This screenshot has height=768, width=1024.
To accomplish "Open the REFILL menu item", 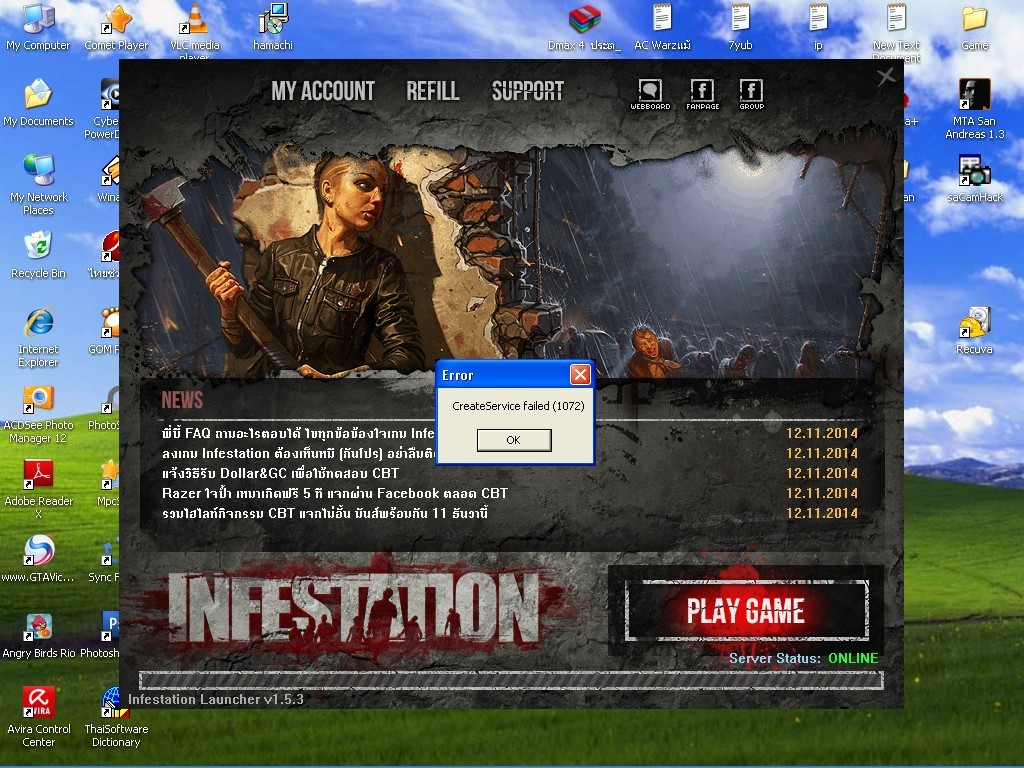I will pyautogui.click(x=432, y=91).
